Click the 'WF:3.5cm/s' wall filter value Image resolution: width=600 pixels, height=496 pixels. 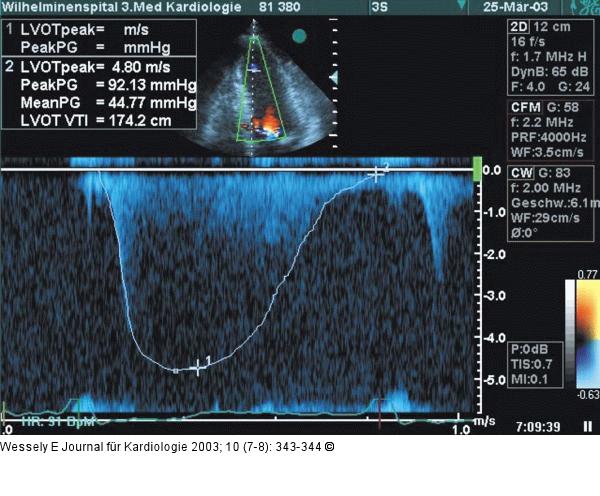pos(547,152)
